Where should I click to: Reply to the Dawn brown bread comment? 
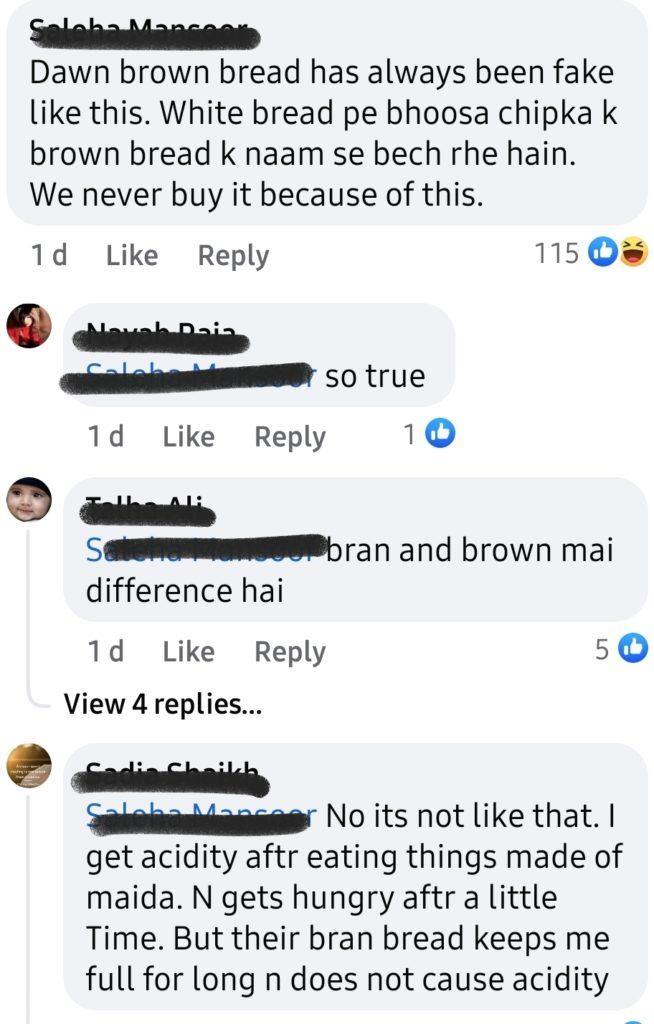coord(233,255)
